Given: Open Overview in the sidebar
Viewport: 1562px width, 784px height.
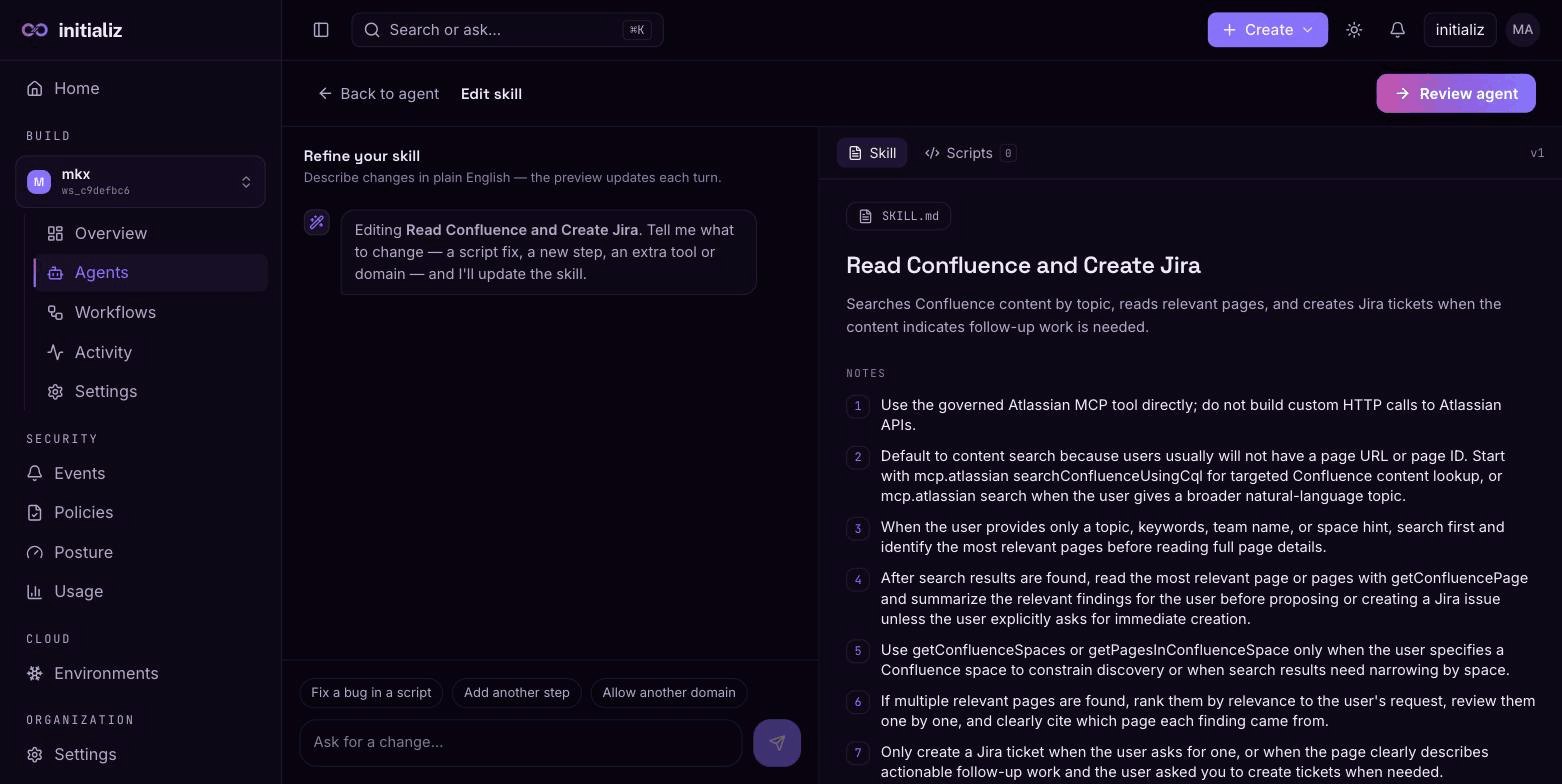Looking at the screenshot, I should pos(150,233).
